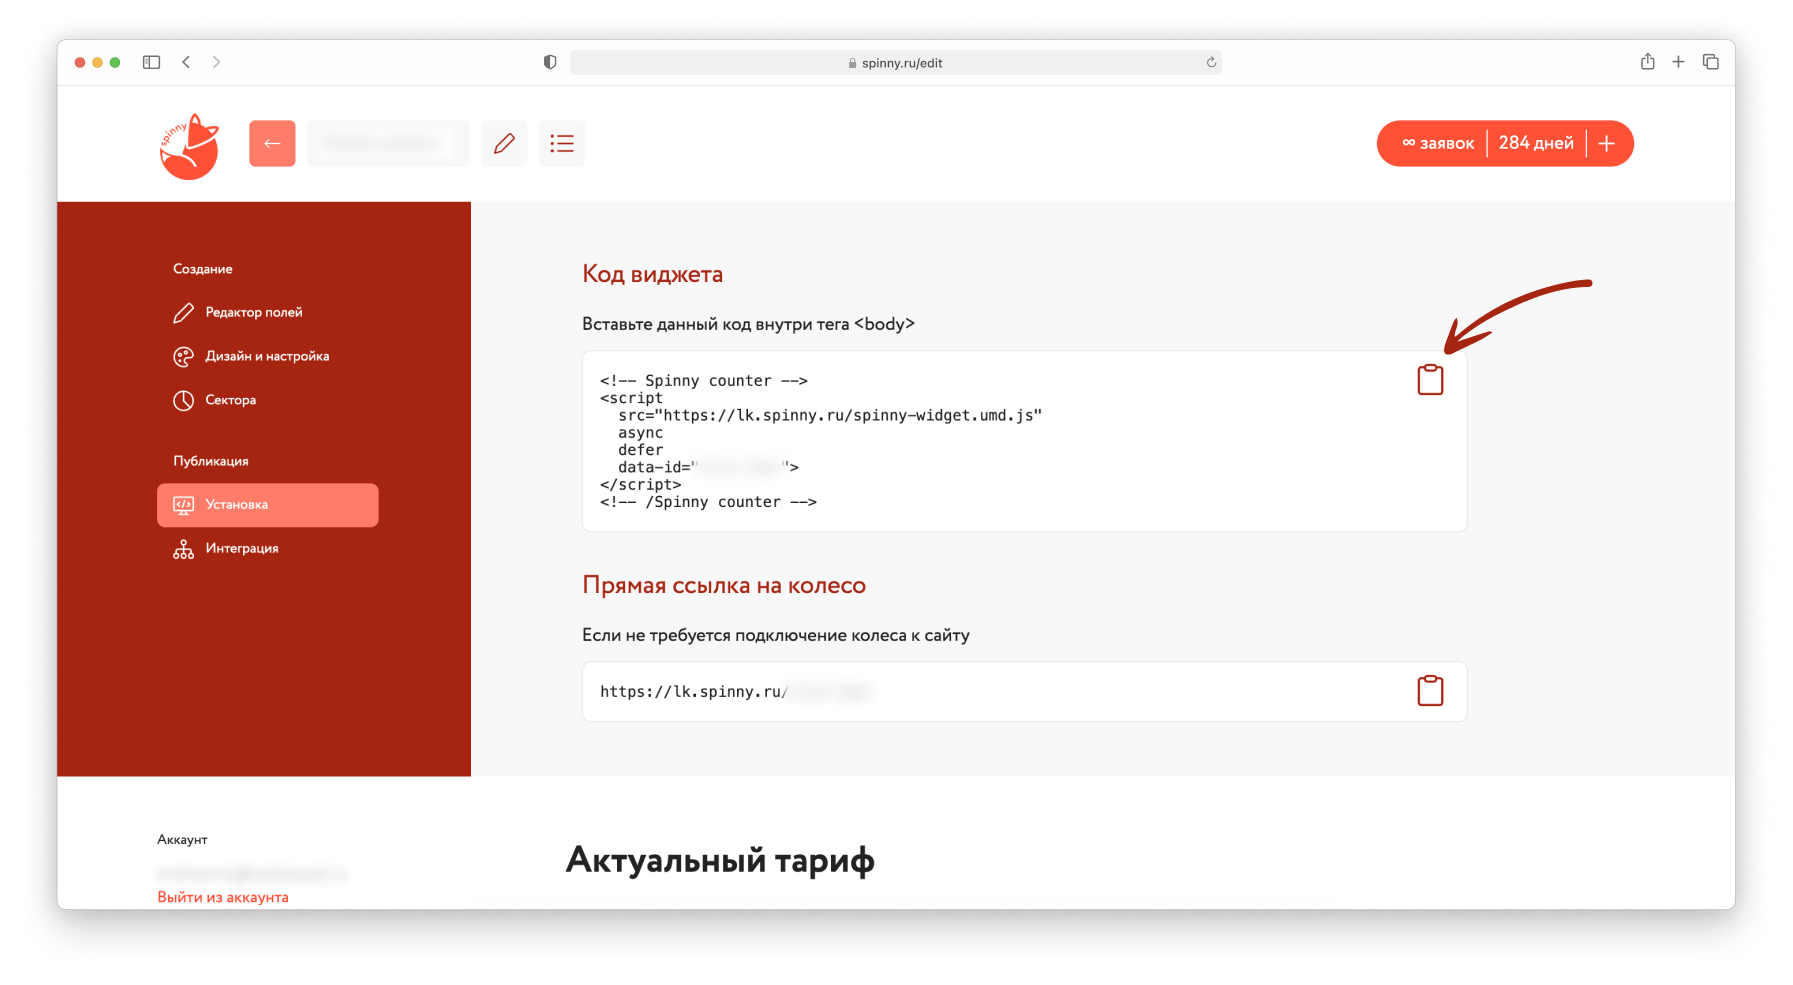Click the Публикация sidebar section label
Viewport: 1793px width, 985px height.
211,461
